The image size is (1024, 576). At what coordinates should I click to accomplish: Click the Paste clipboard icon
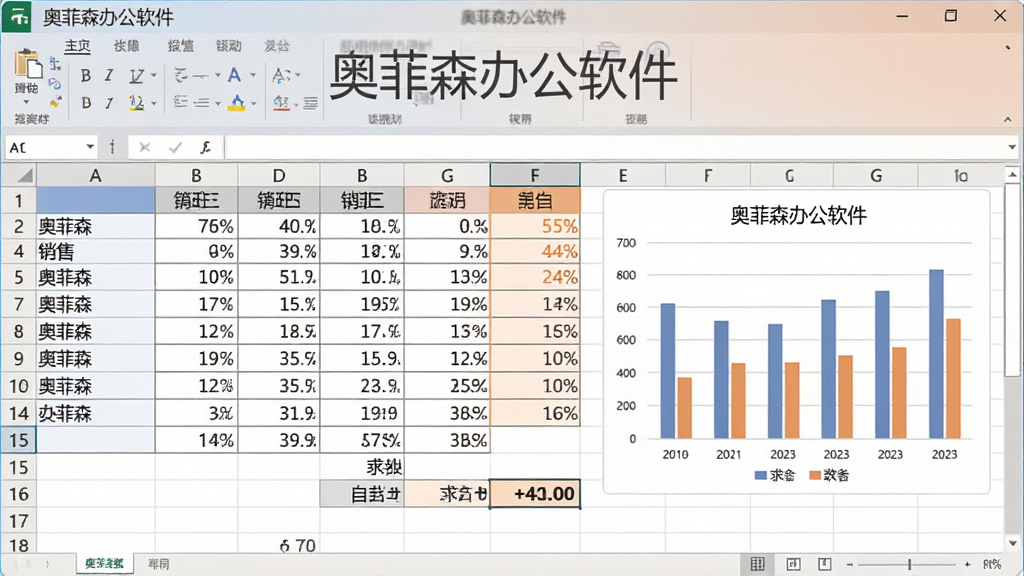pyautogui.click(x=27, y=65)
